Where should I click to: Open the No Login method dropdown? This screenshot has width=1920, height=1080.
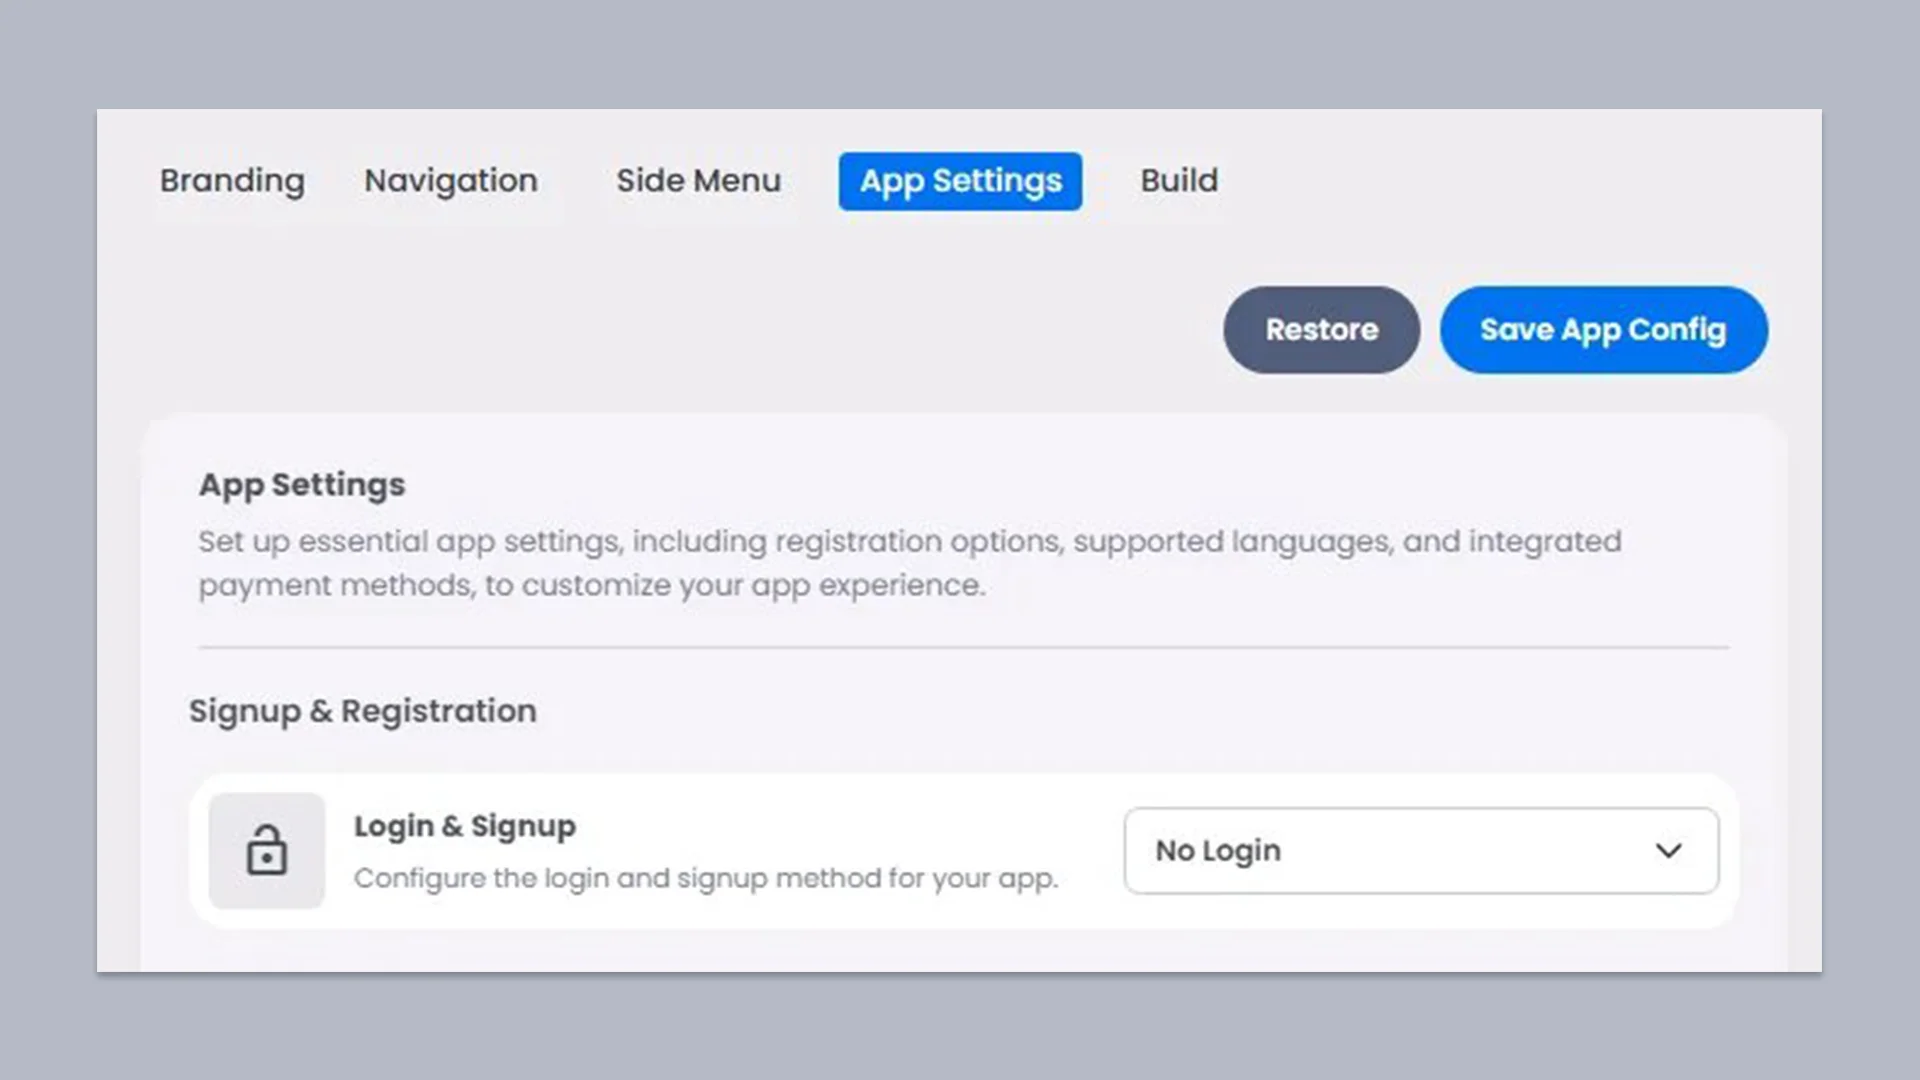[x=1421, y=851]
